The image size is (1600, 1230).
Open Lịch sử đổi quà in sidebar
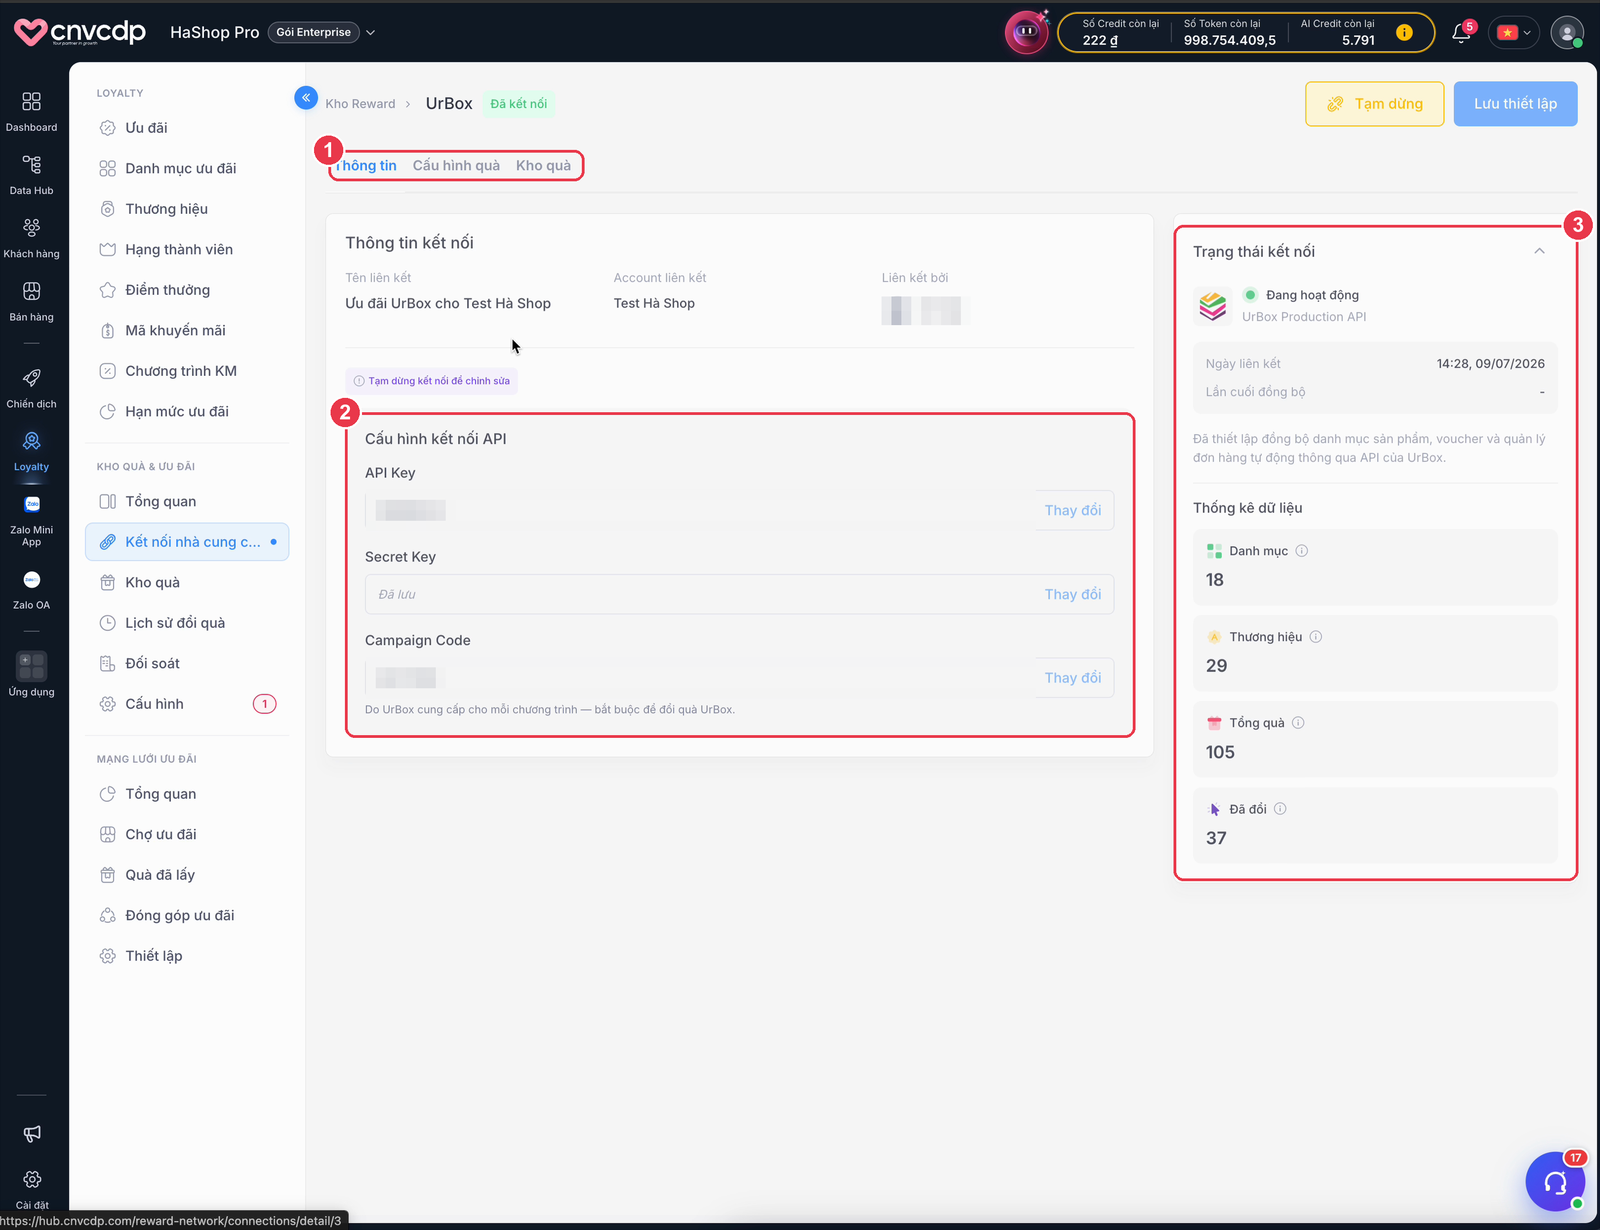187,623
